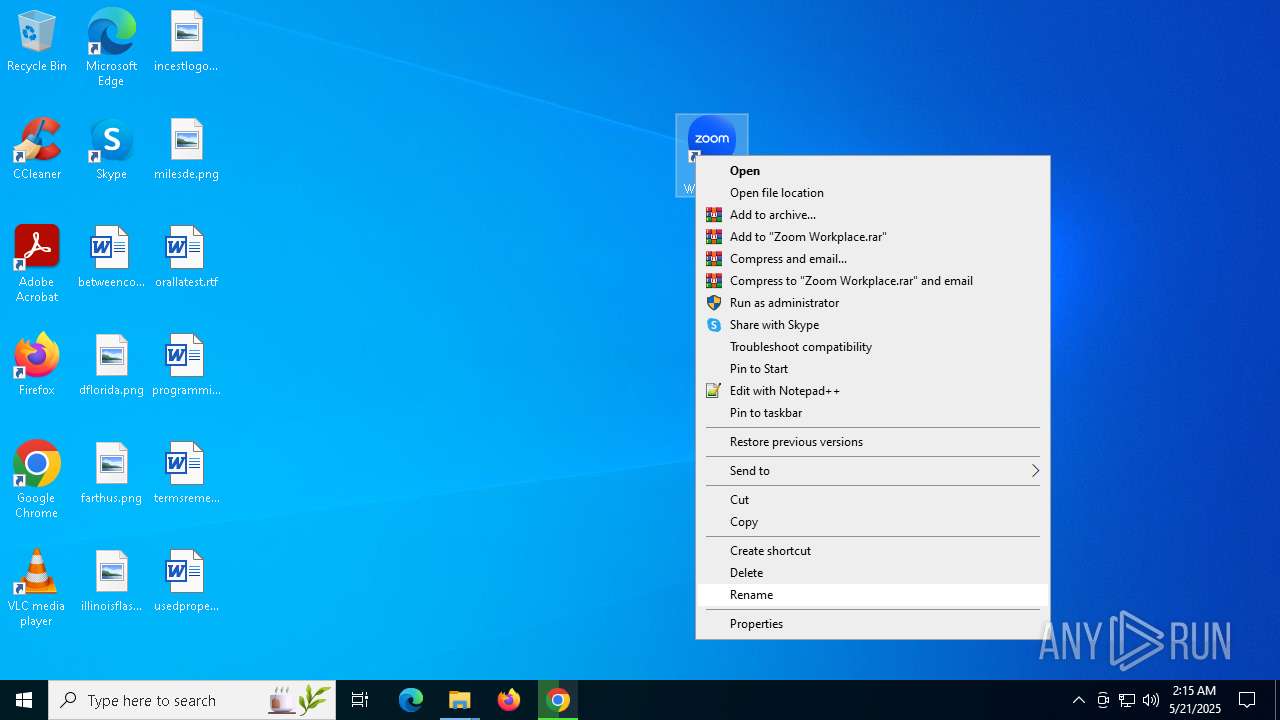Choose Cut in the context menu
The height and width of the screenshot is (720, 1280).
tap(873, 500)
